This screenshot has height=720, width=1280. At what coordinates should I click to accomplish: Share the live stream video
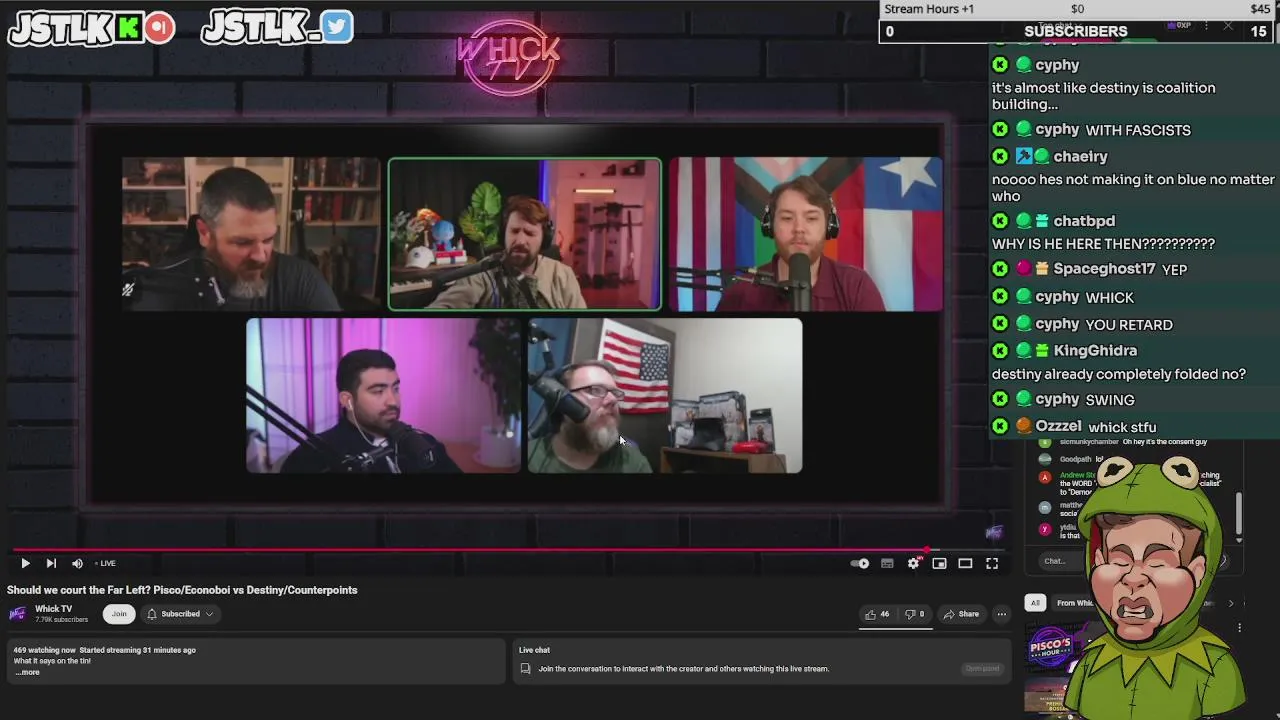click(x=962, y=614)
